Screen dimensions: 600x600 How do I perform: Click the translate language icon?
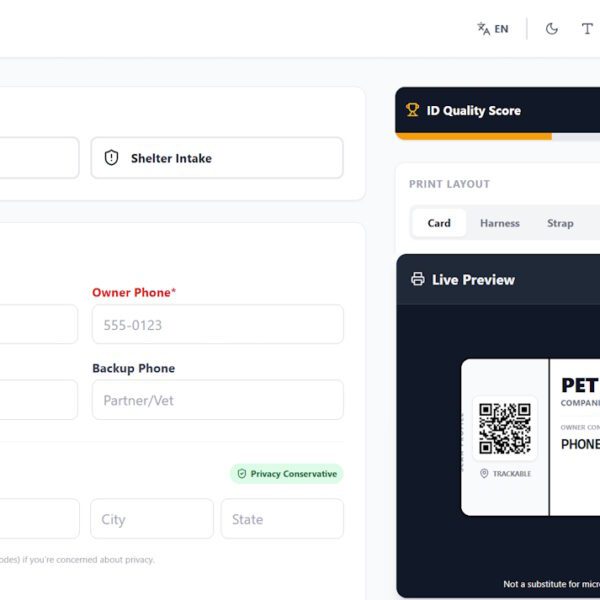(484, 29)
